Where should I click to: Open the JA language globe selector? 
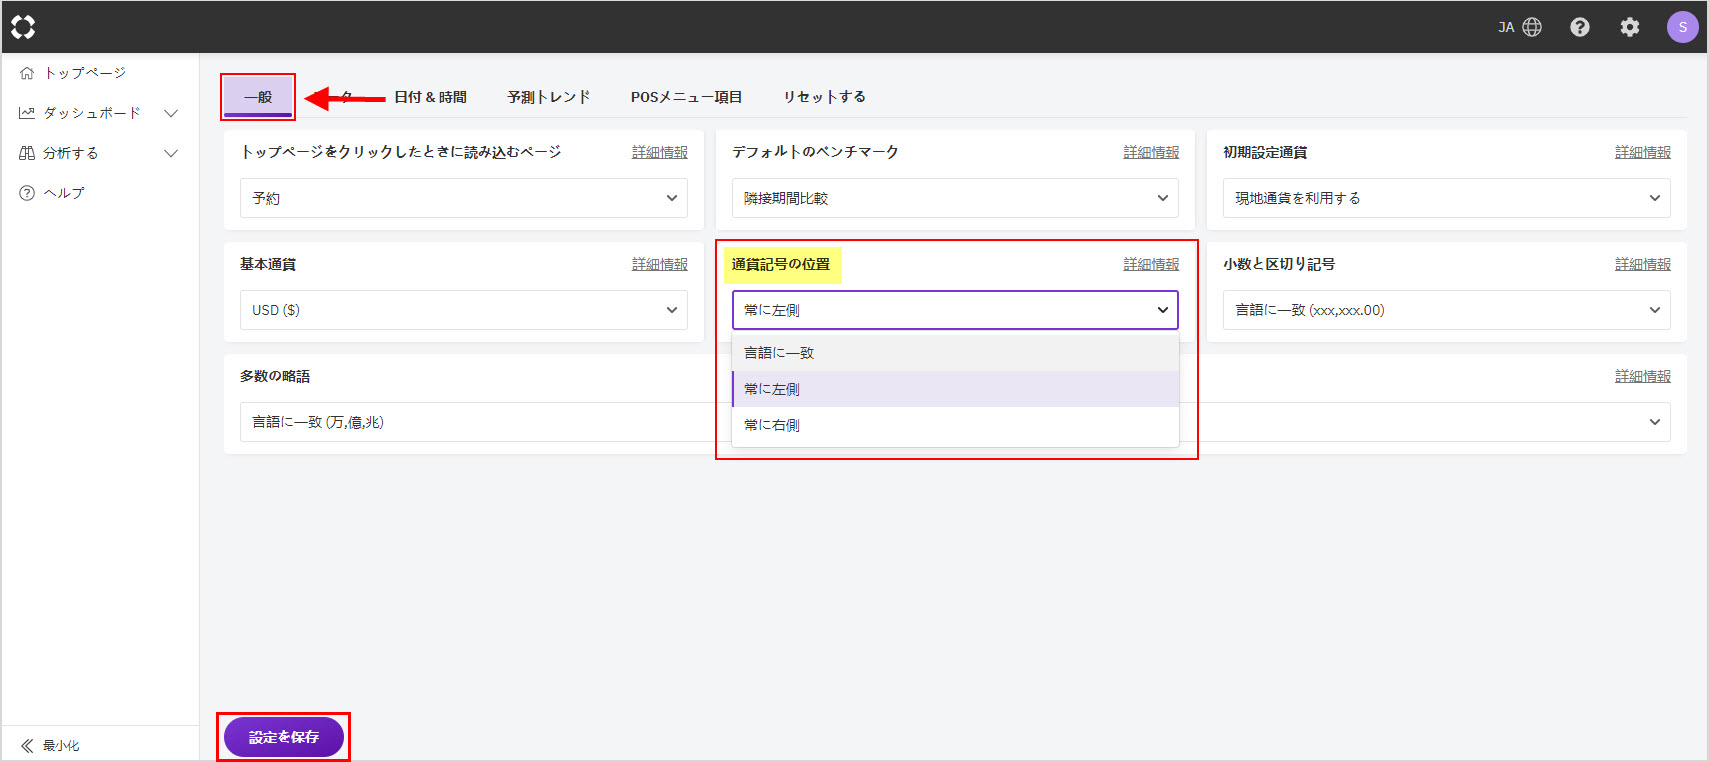coord(1519,27)
